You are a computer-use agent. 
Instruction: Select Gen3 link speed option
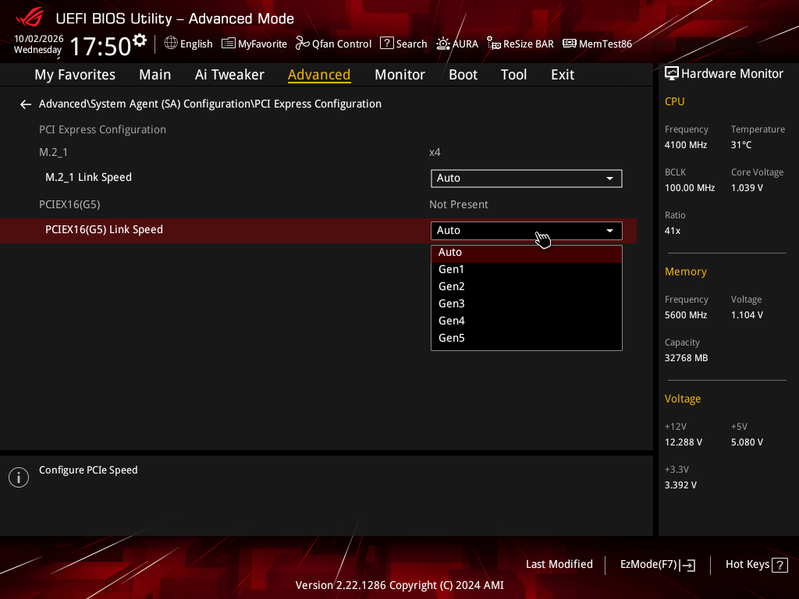tap(526, 304)
